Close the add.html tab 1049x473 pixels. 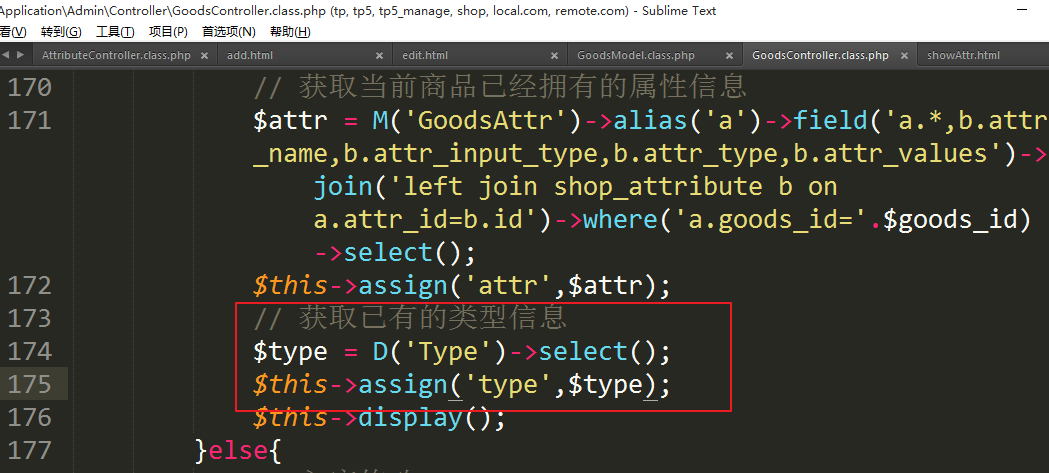379,56
